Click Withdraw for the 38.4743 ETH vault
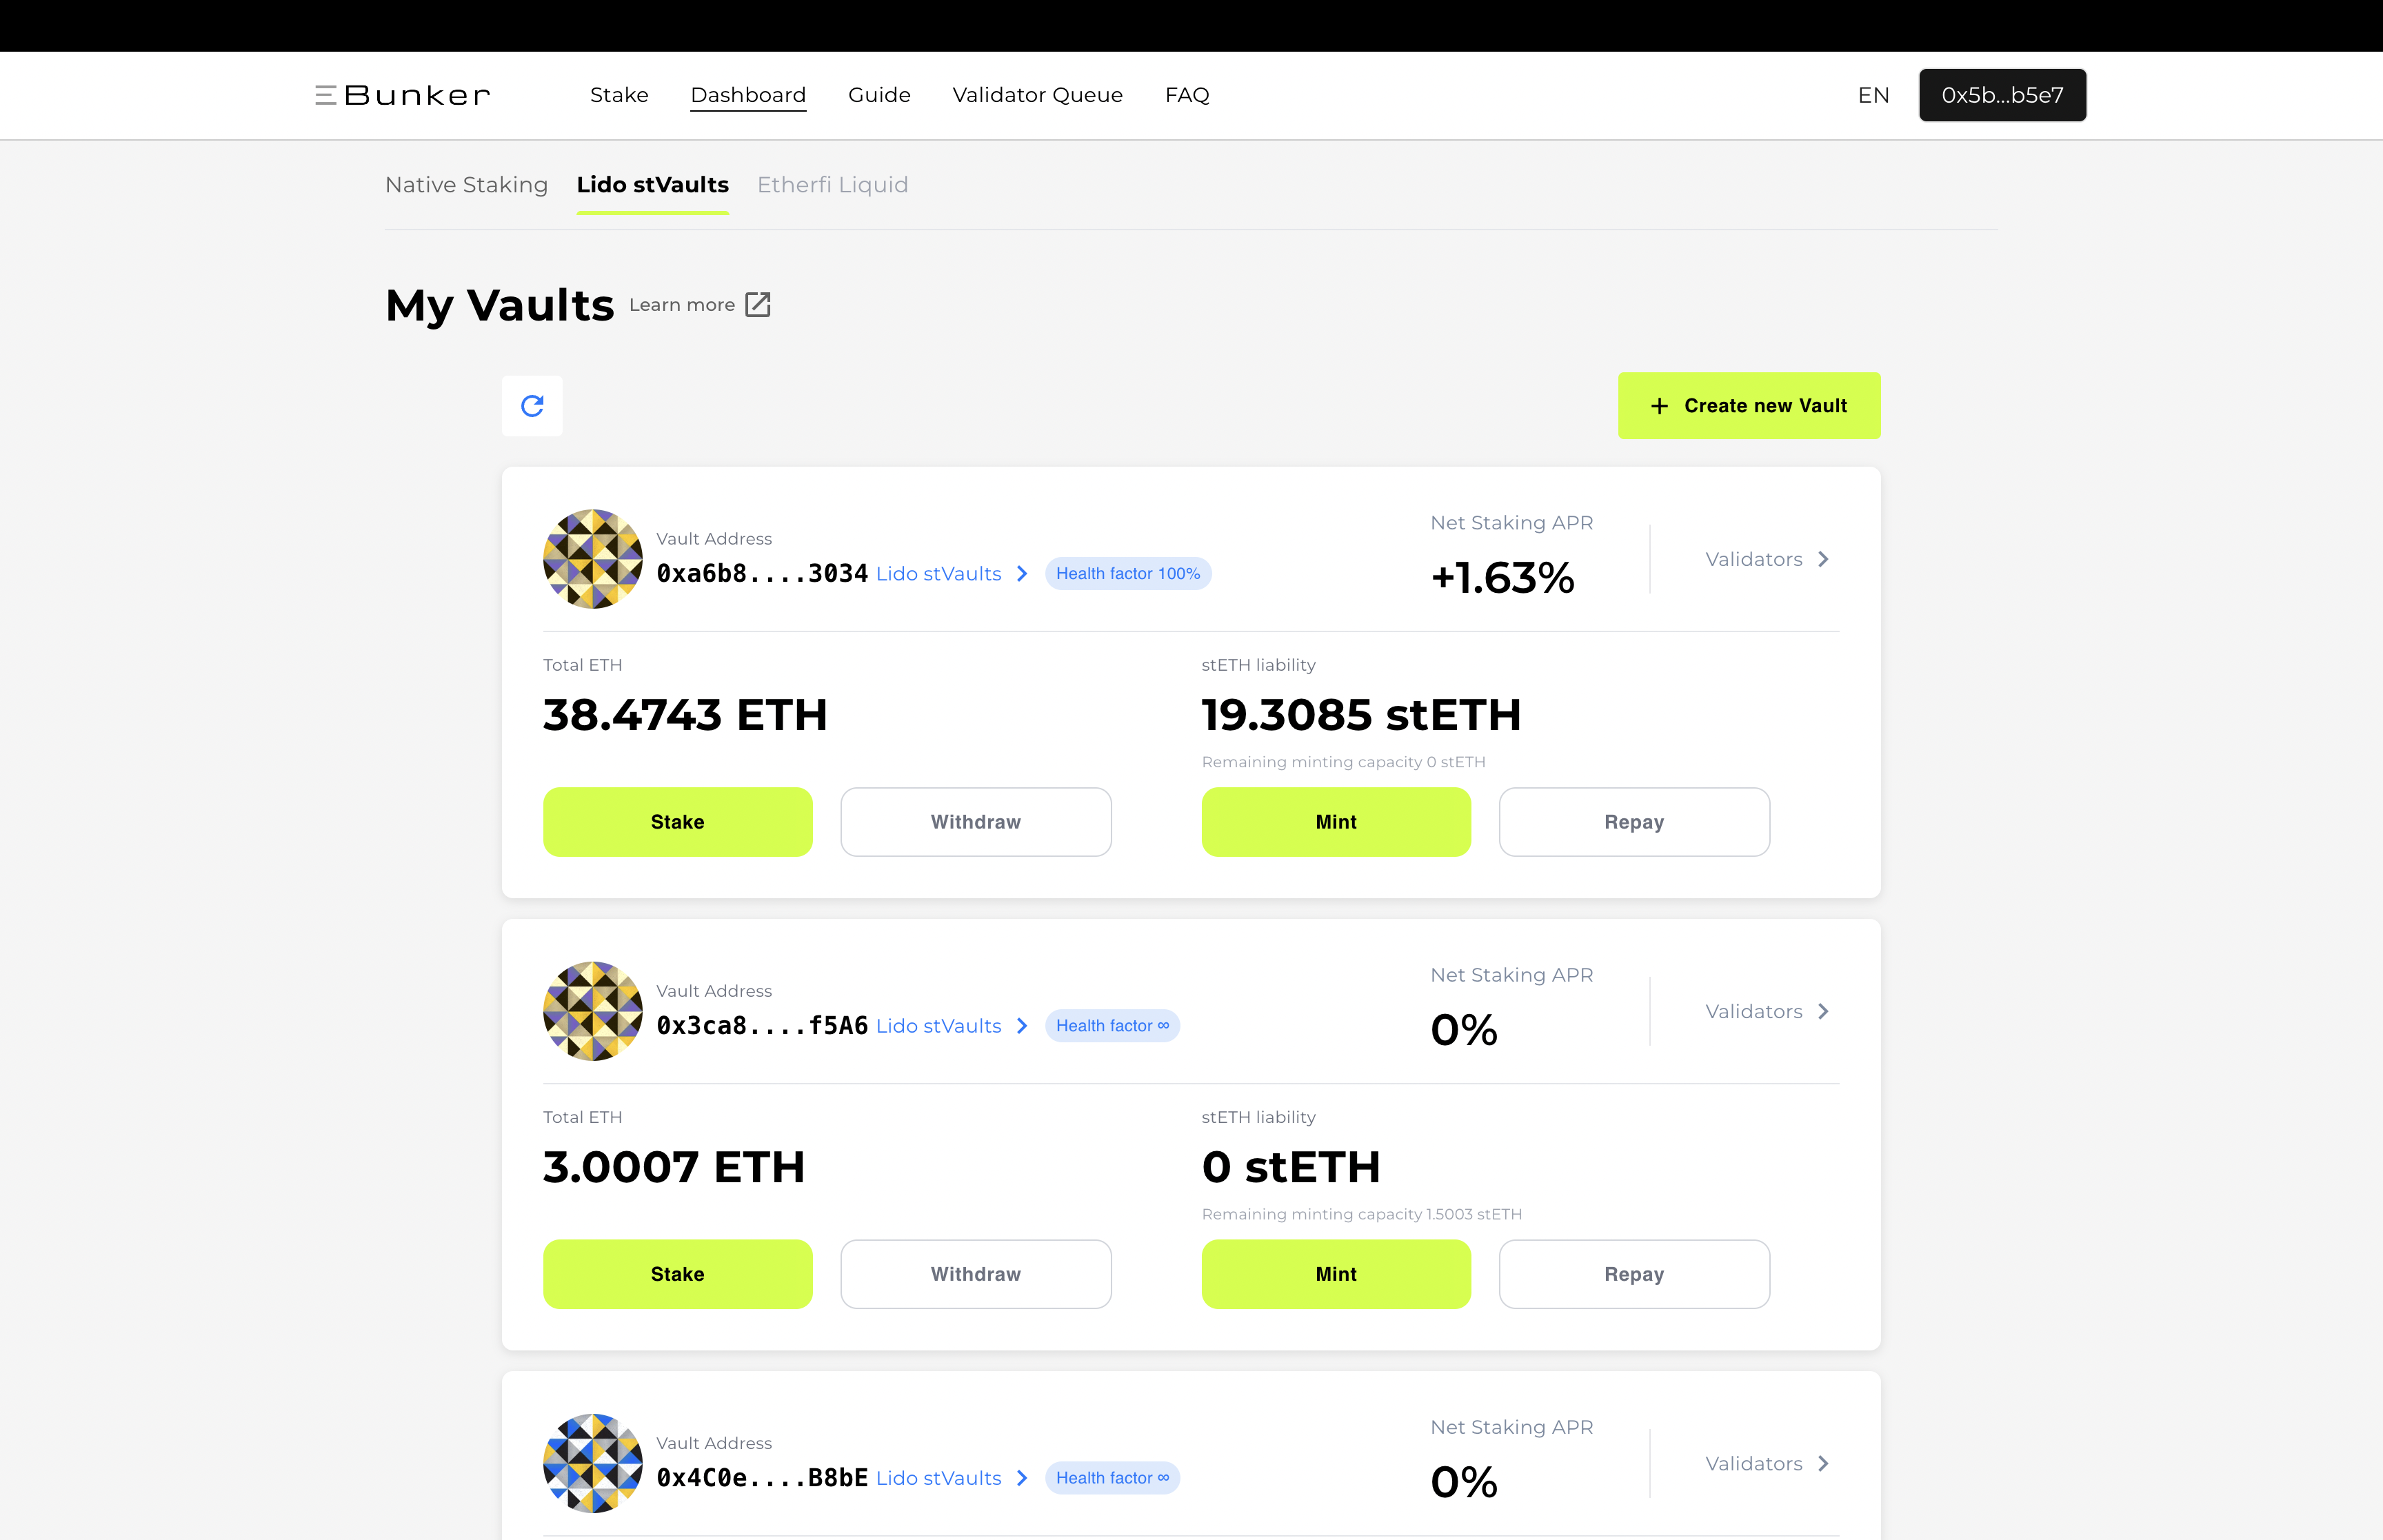2383x1540 pixels. 975,821
